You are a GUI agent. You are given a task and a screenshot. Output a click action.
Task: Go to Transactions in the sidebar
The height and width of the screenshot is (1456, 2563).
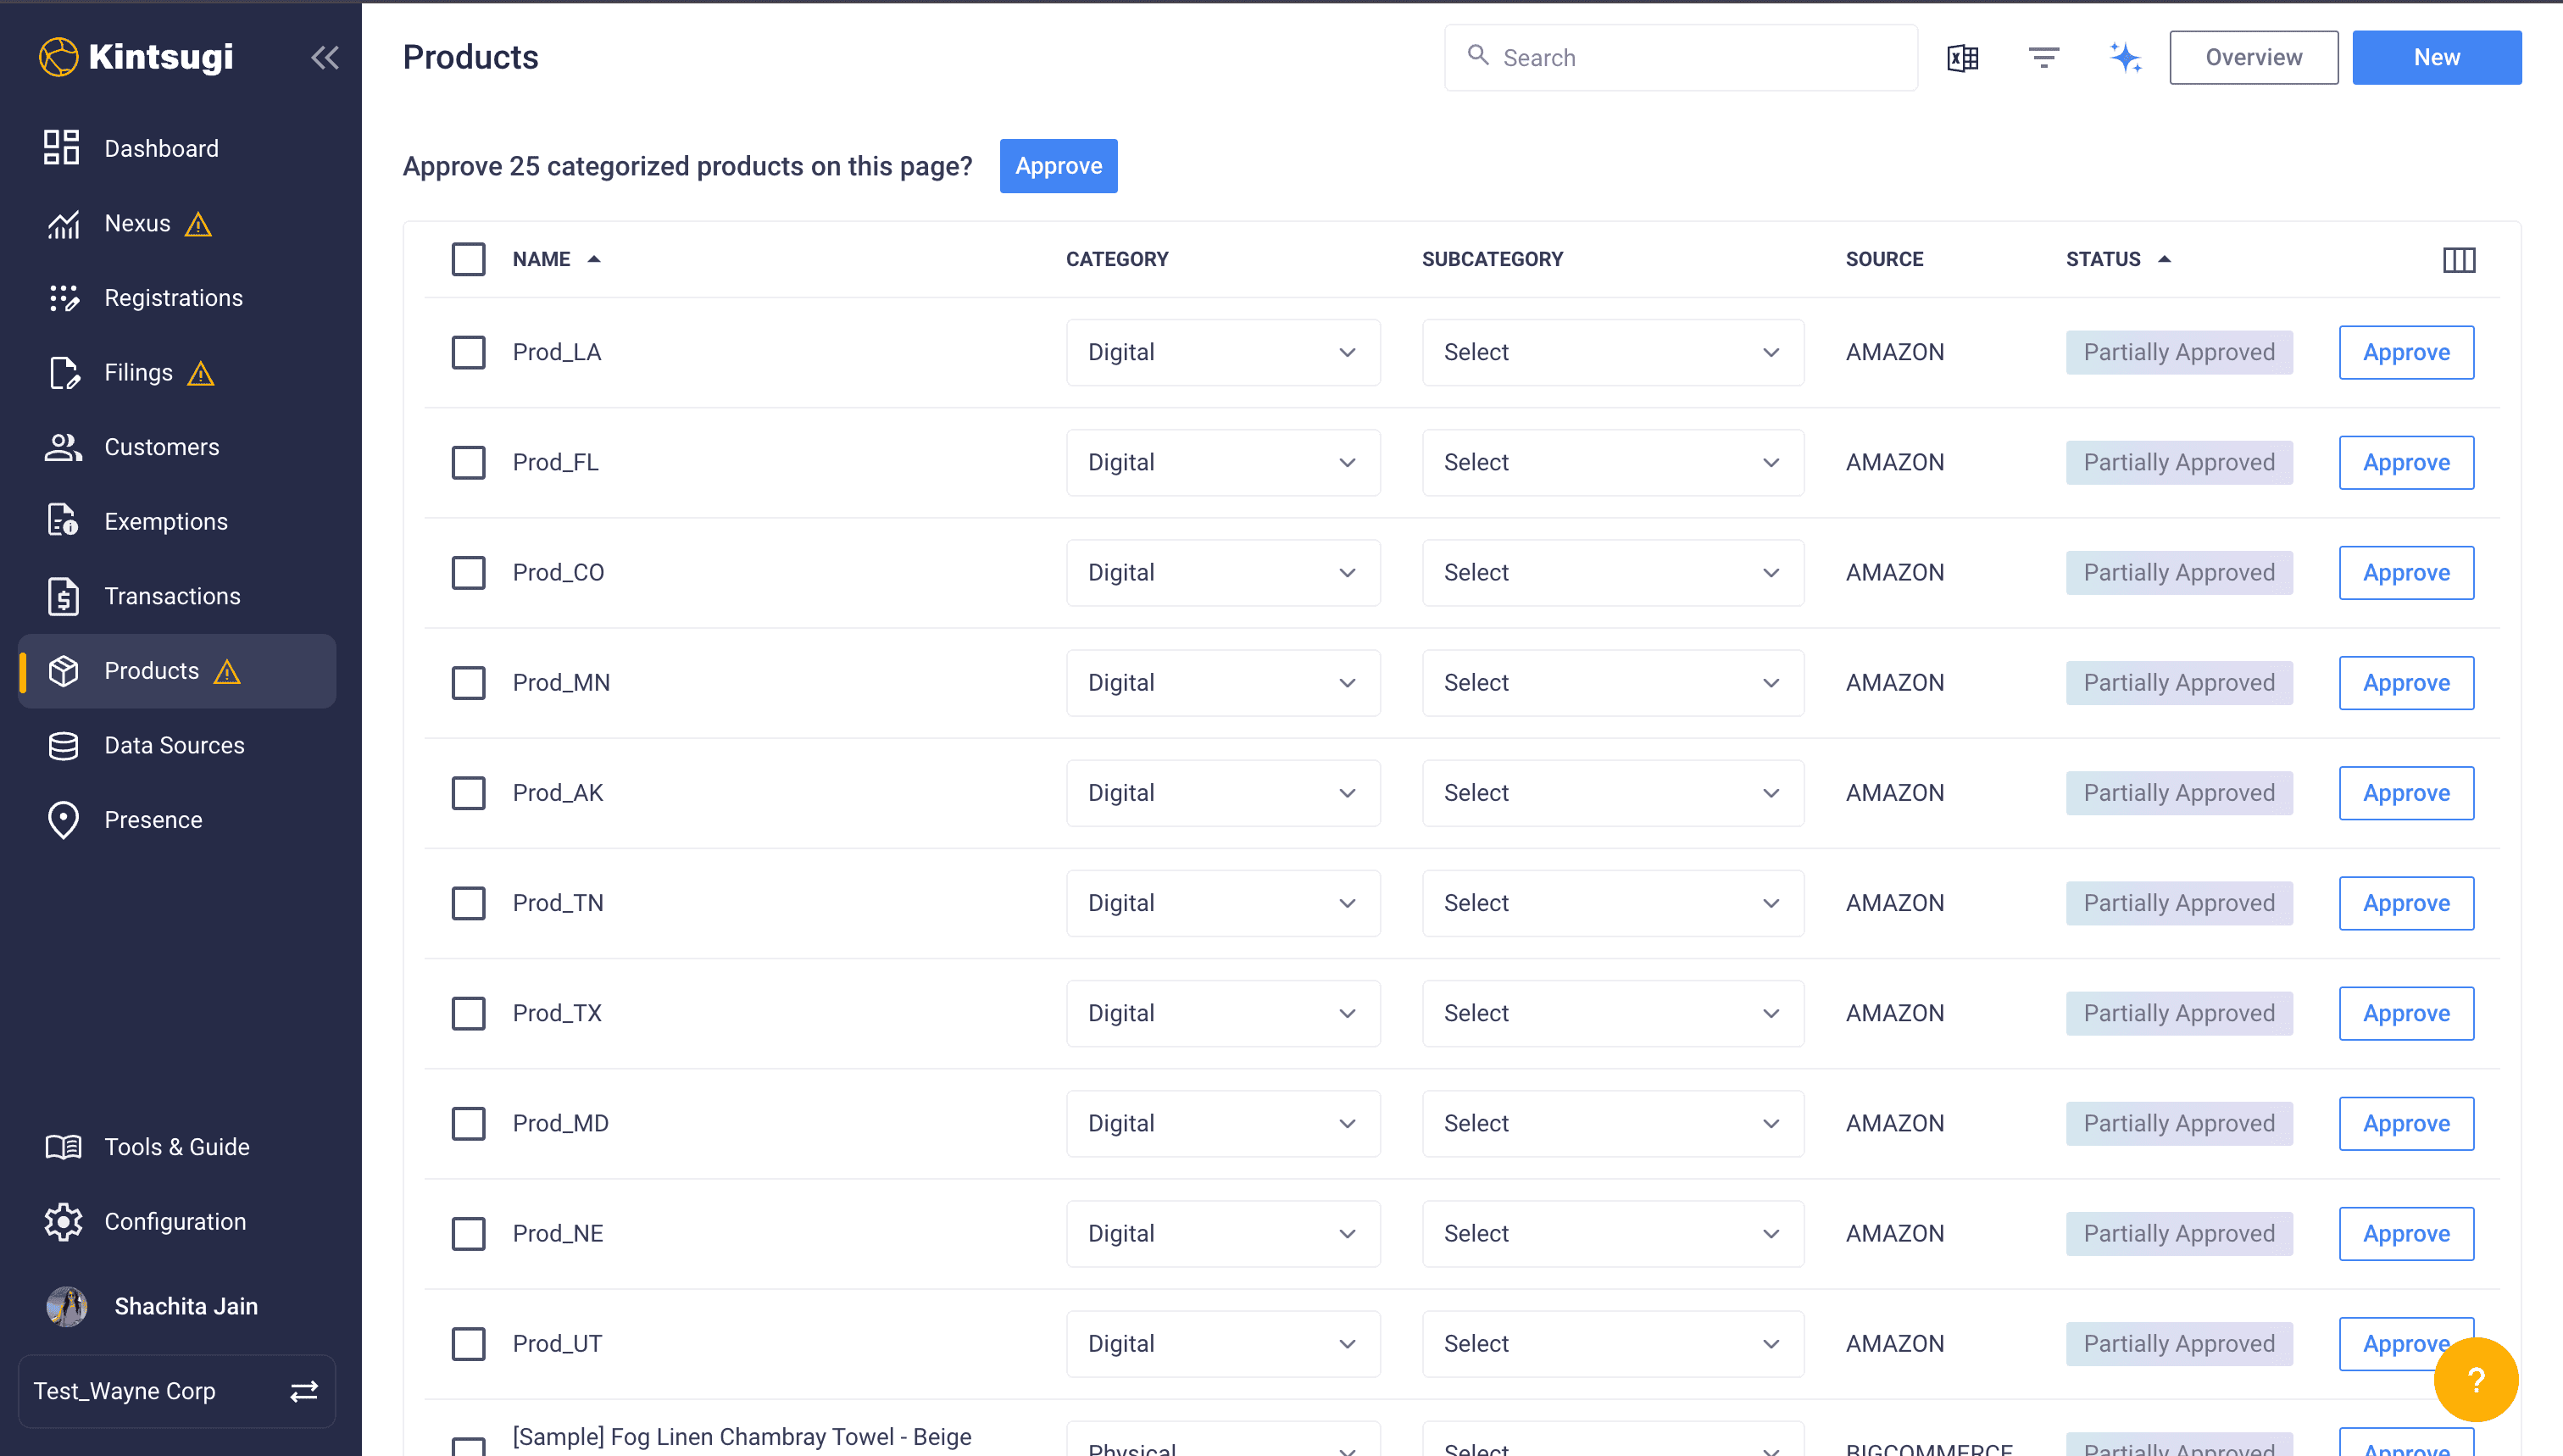(x=172, y=596)
